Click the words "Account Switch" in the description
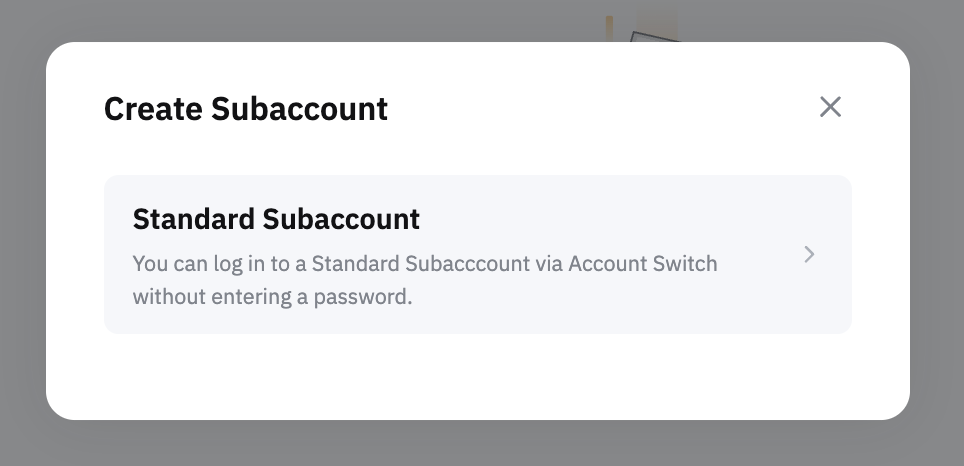 coord(643,265)
